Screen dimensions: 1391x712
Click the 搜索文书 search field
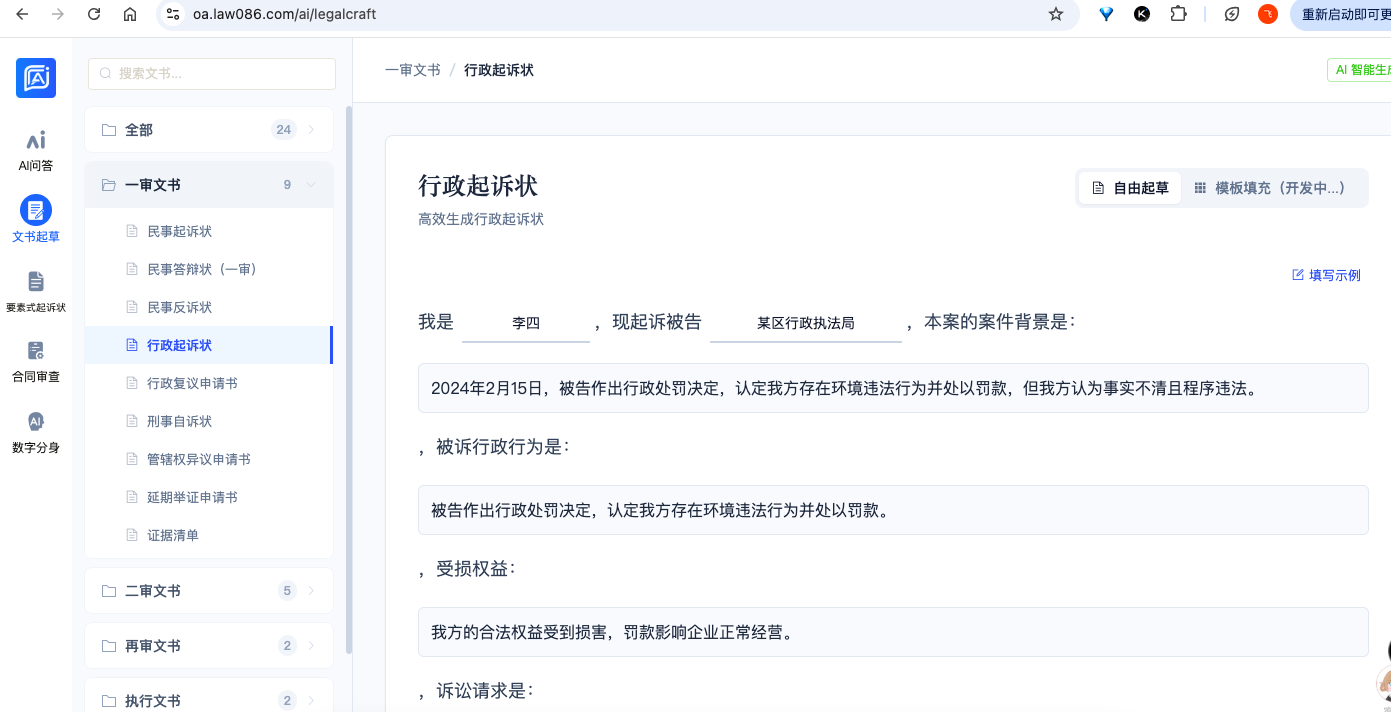click(212, 73)
